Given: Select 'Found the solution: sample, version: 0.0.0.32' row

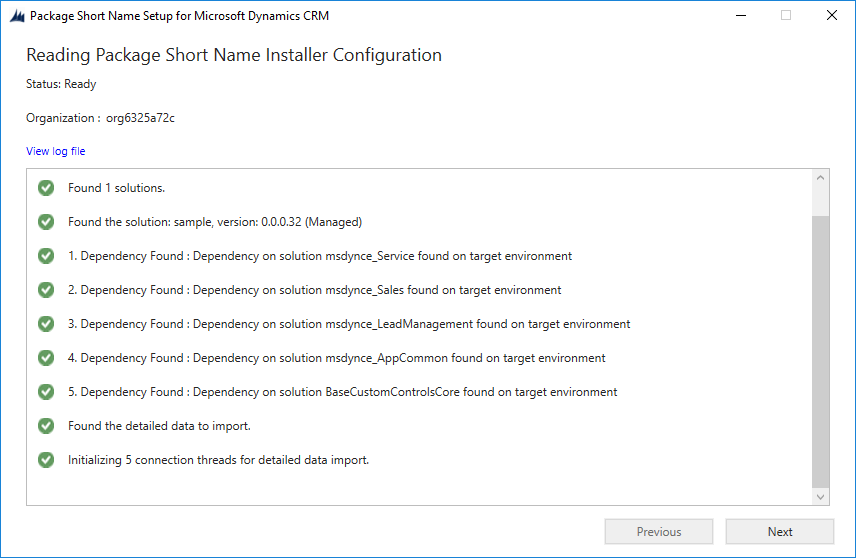Looking at the screenshot, I should tap(215, 222).
